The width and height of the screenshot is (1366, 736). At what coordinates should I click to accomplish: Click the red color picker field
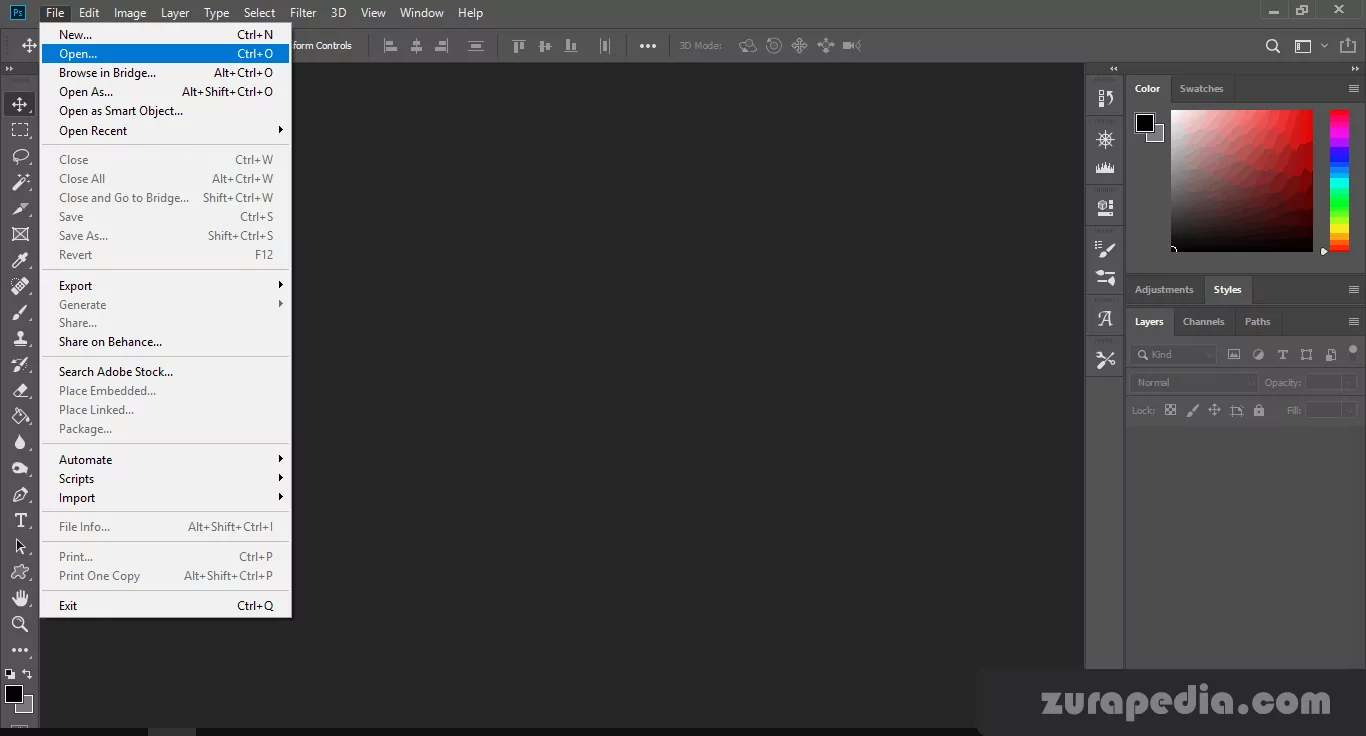point(1241,180)
